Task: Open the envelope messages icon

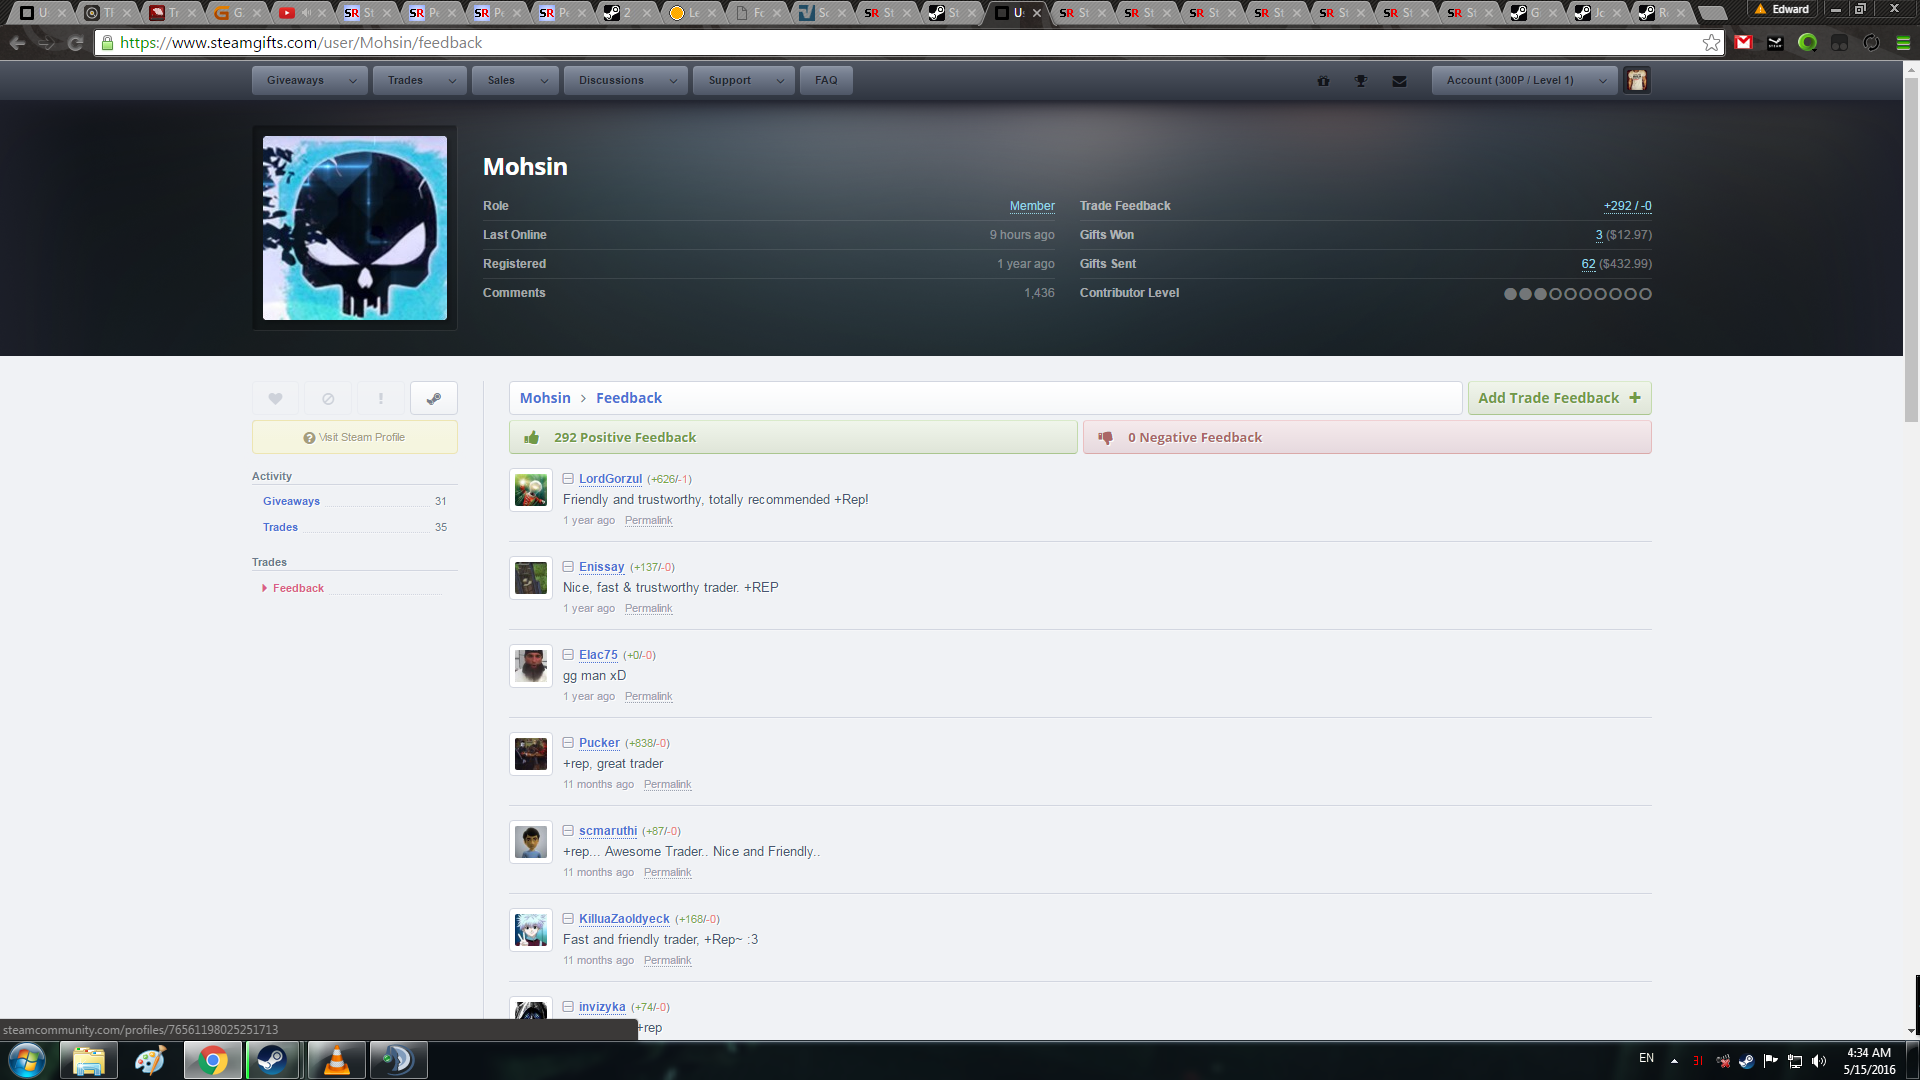Action: tap(1399, 81)
